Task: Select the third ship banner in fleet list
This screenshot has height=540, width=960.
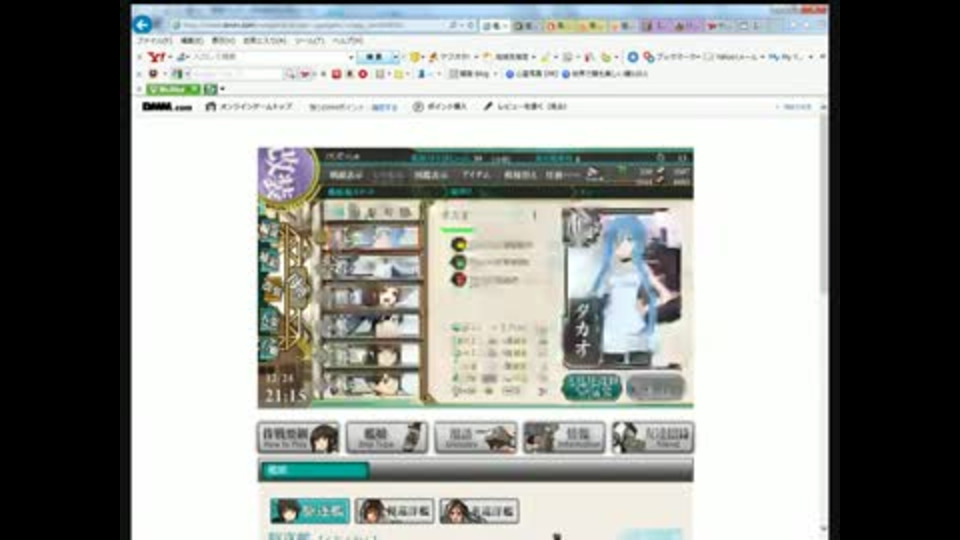Action: click(x=372, y=296)
